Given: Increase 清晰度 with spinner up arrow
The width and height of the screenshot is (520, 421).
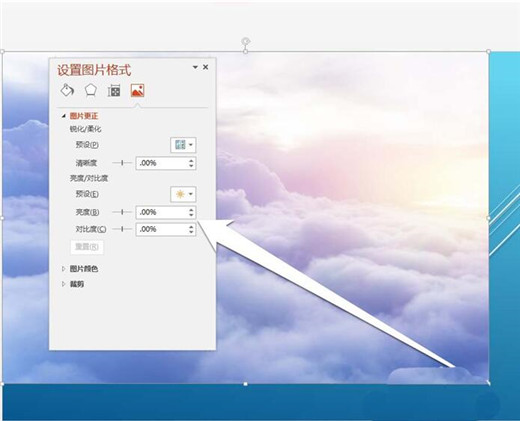Looking at the screenshot, I should [191, 160].
